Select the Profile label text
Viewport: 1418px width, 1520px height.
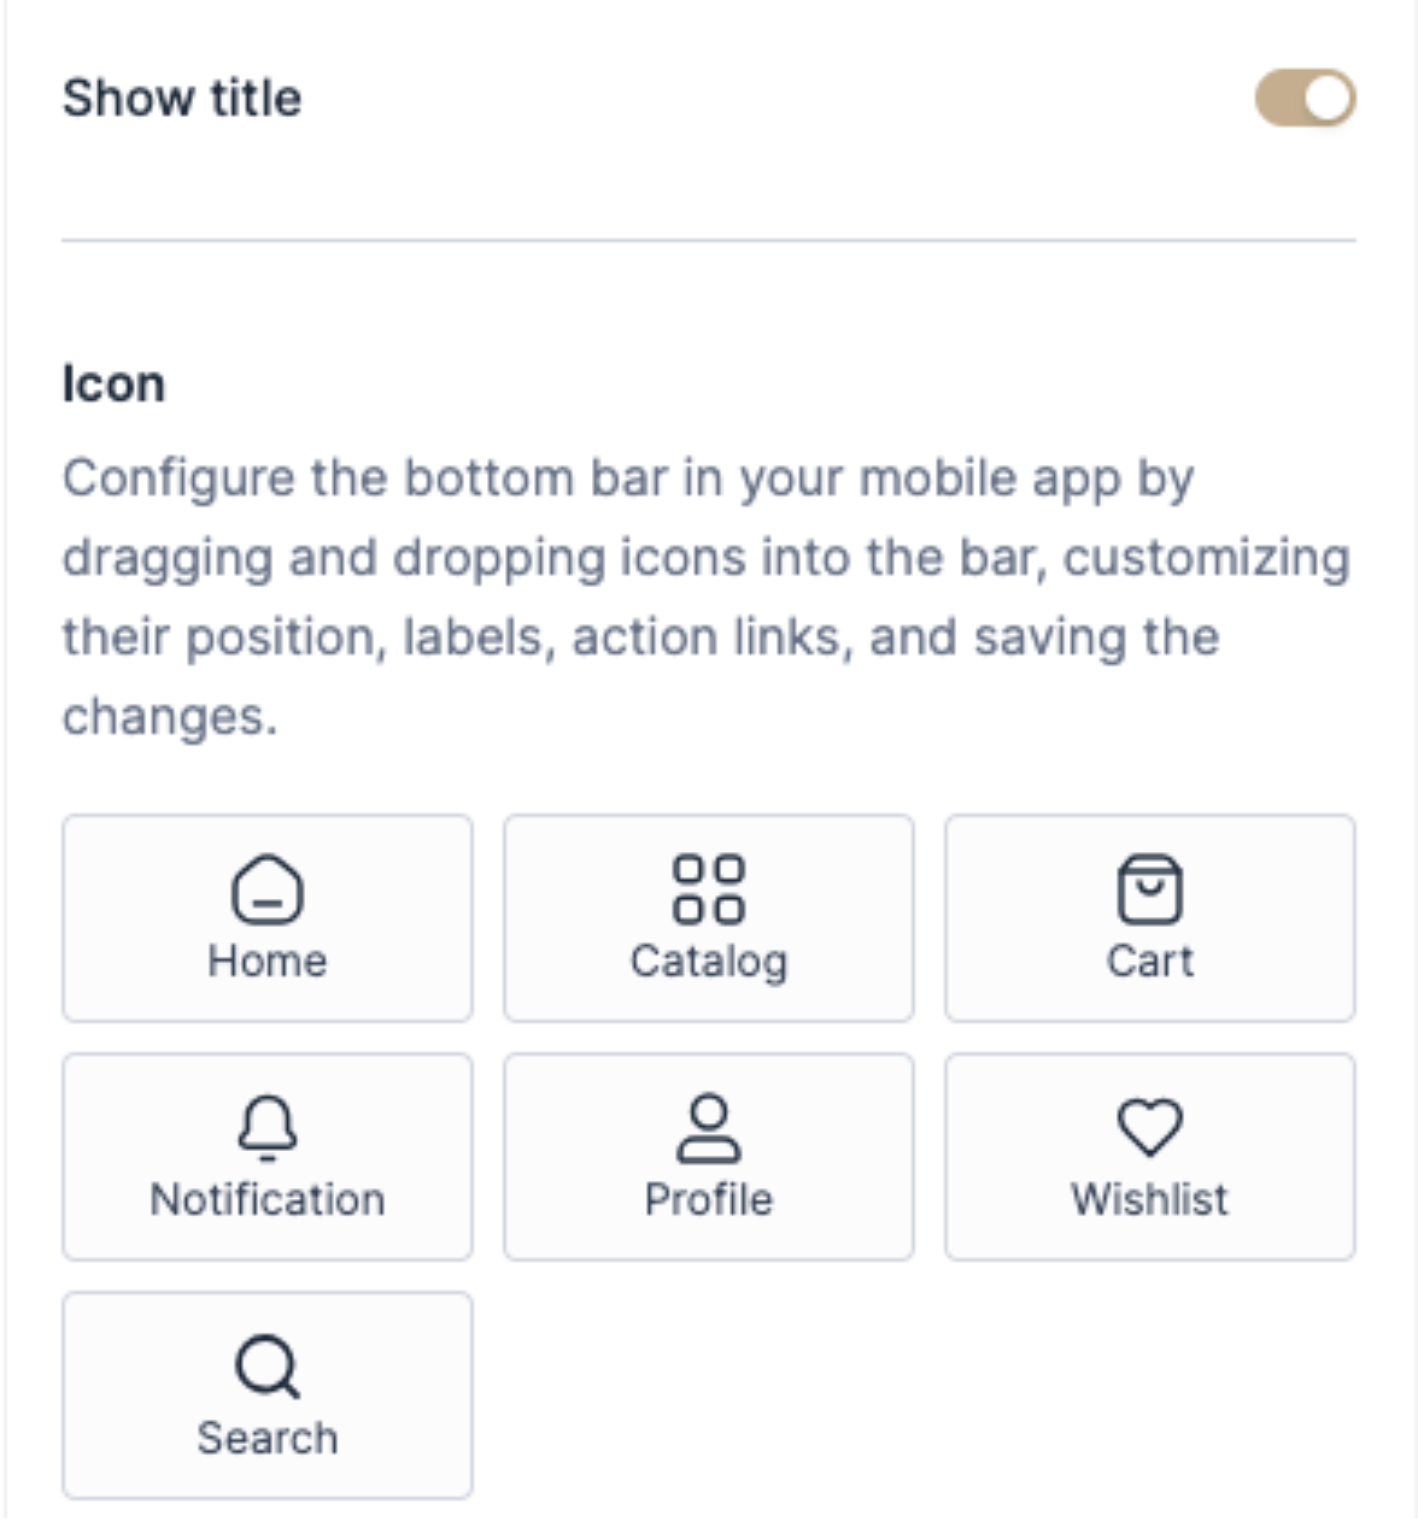pyautogui.click(x=708, y=1199)
